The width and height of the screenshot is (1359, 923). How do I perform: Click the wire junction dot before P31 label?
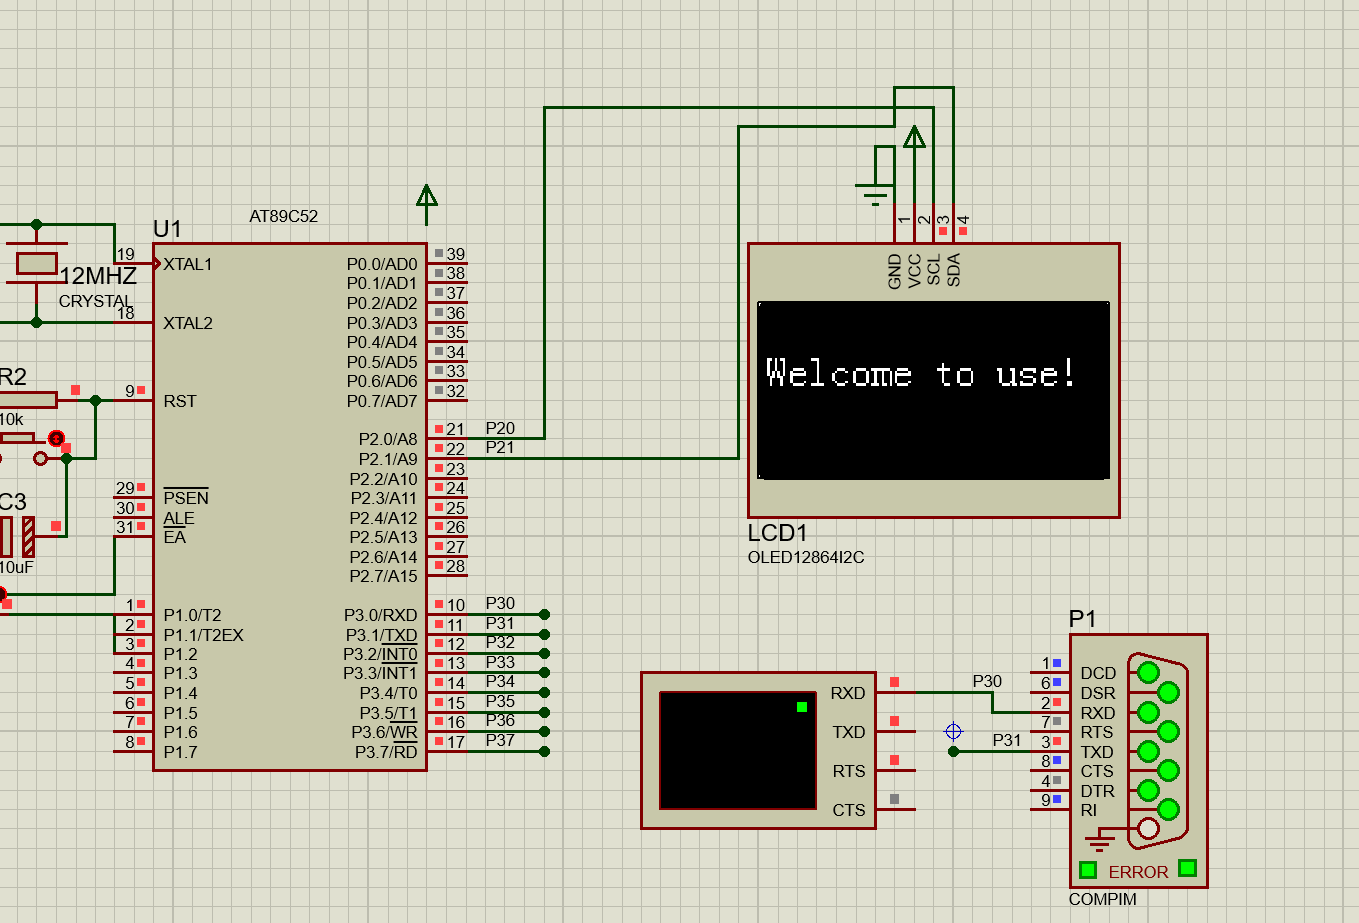[x=953, y=751]
